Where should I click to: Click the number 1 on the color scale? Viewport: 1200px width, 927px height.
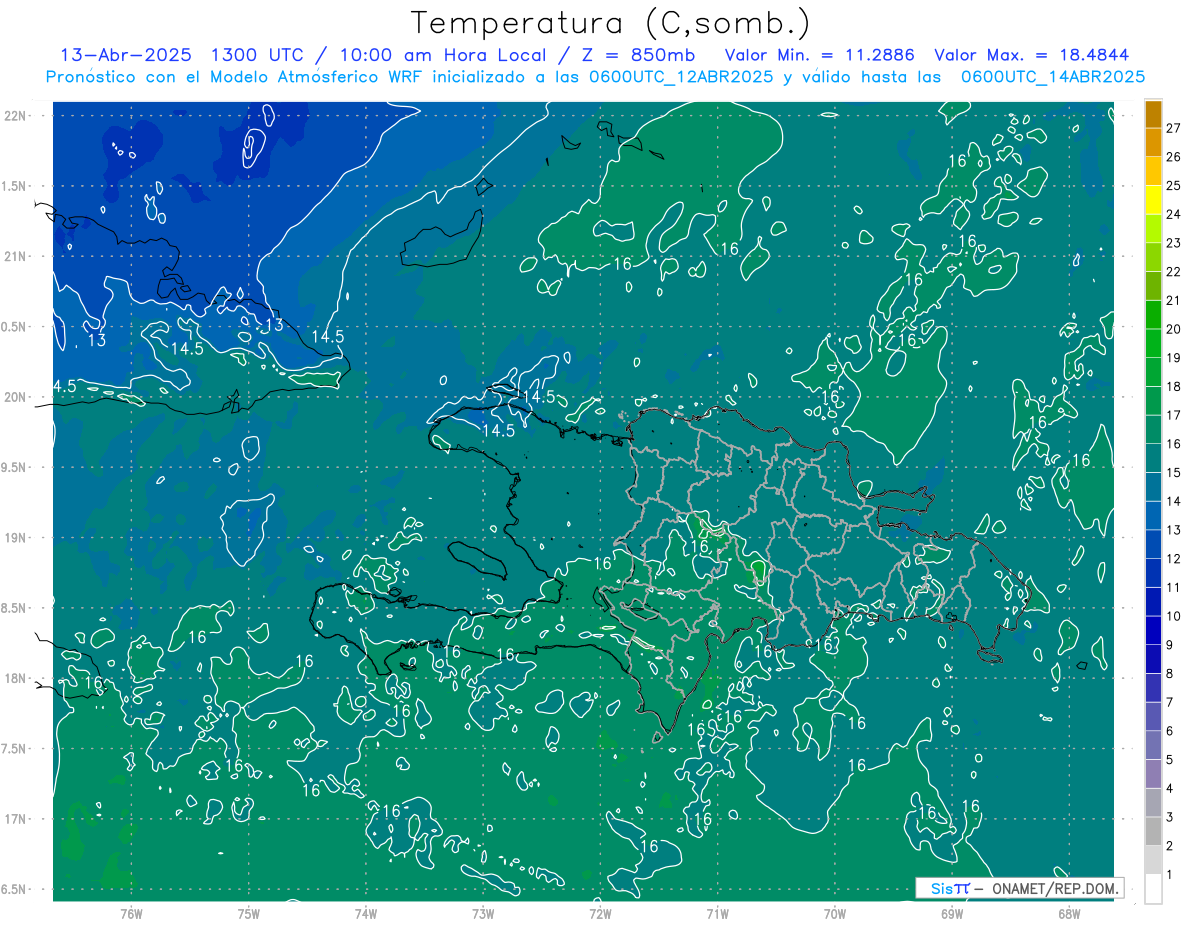point(1170,875)
